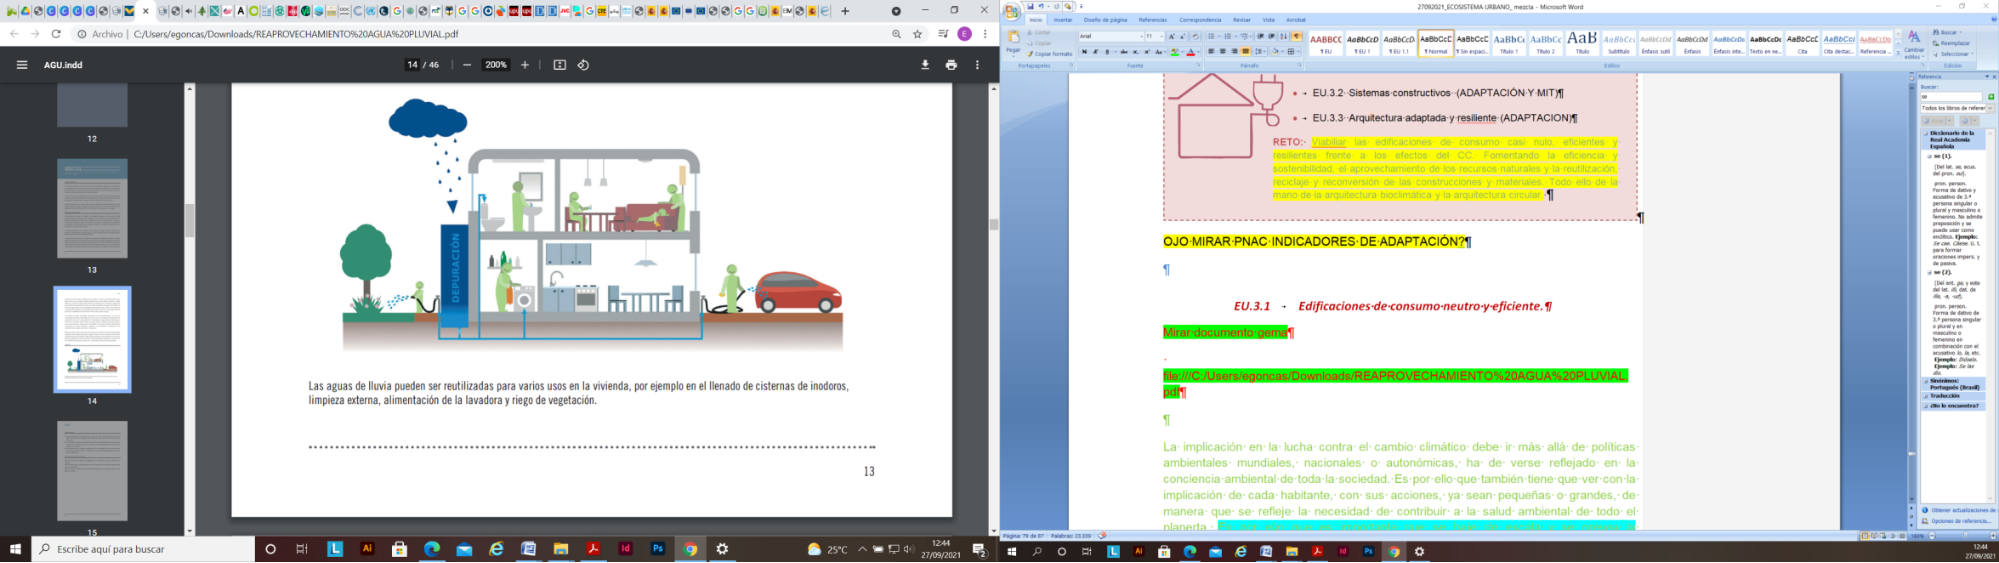Click the fit to page icon
Screen dimensions: 1999x563
tap(560, 65)
